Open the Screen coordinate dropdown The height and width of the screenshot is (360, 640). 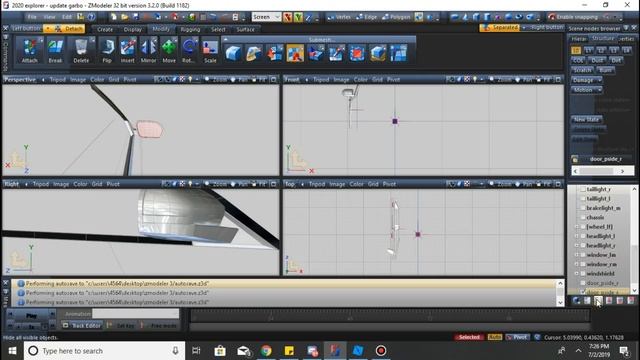coord(266,17)
